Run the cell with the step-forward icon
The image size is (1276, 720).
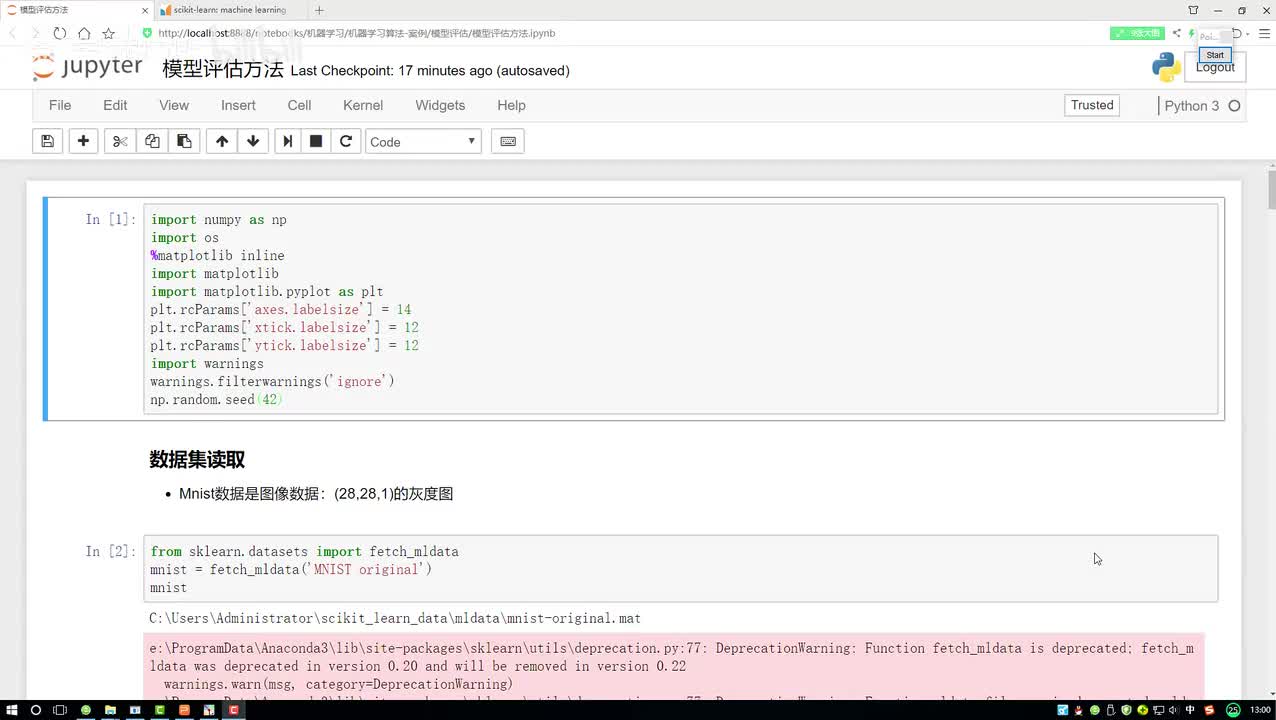click(288, 142)
